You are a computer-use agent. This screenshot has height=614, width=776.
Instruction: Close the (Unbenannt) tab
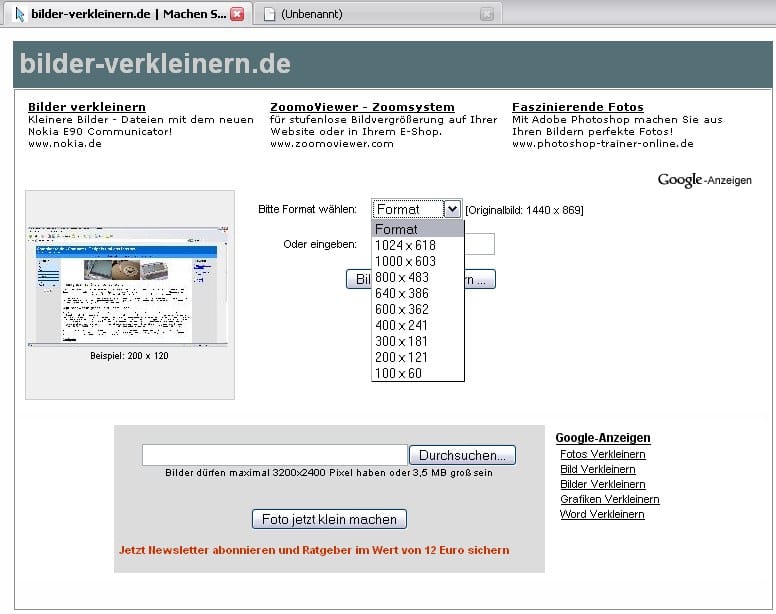coord(486,14)
